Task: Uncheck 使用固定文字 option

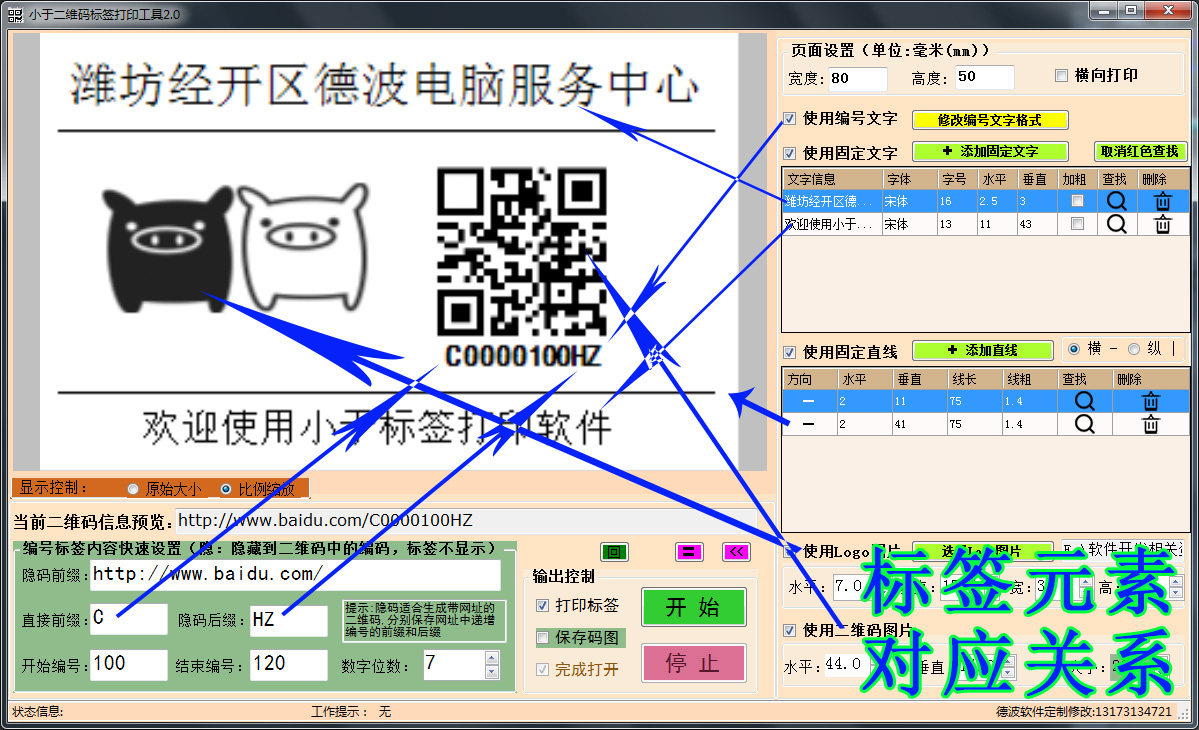Action: 790,153
